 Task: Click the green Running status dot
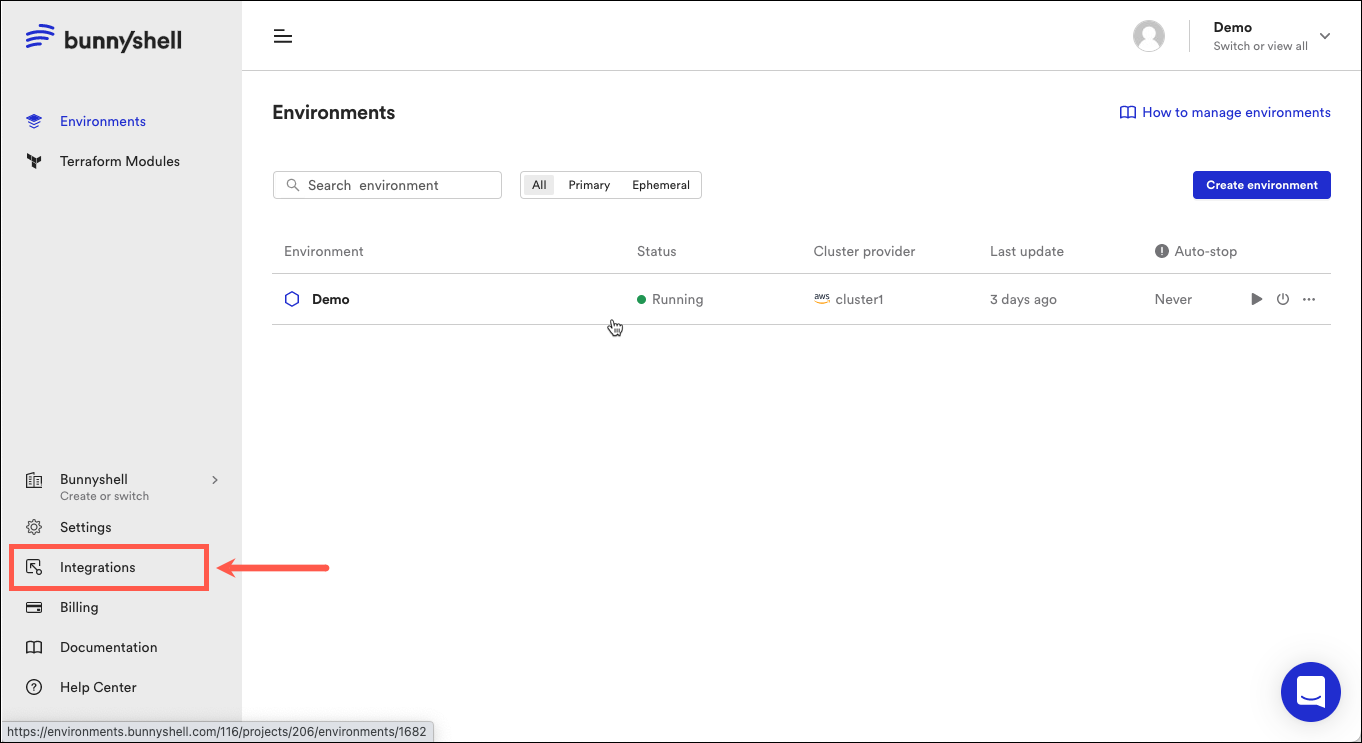[641, 299]
